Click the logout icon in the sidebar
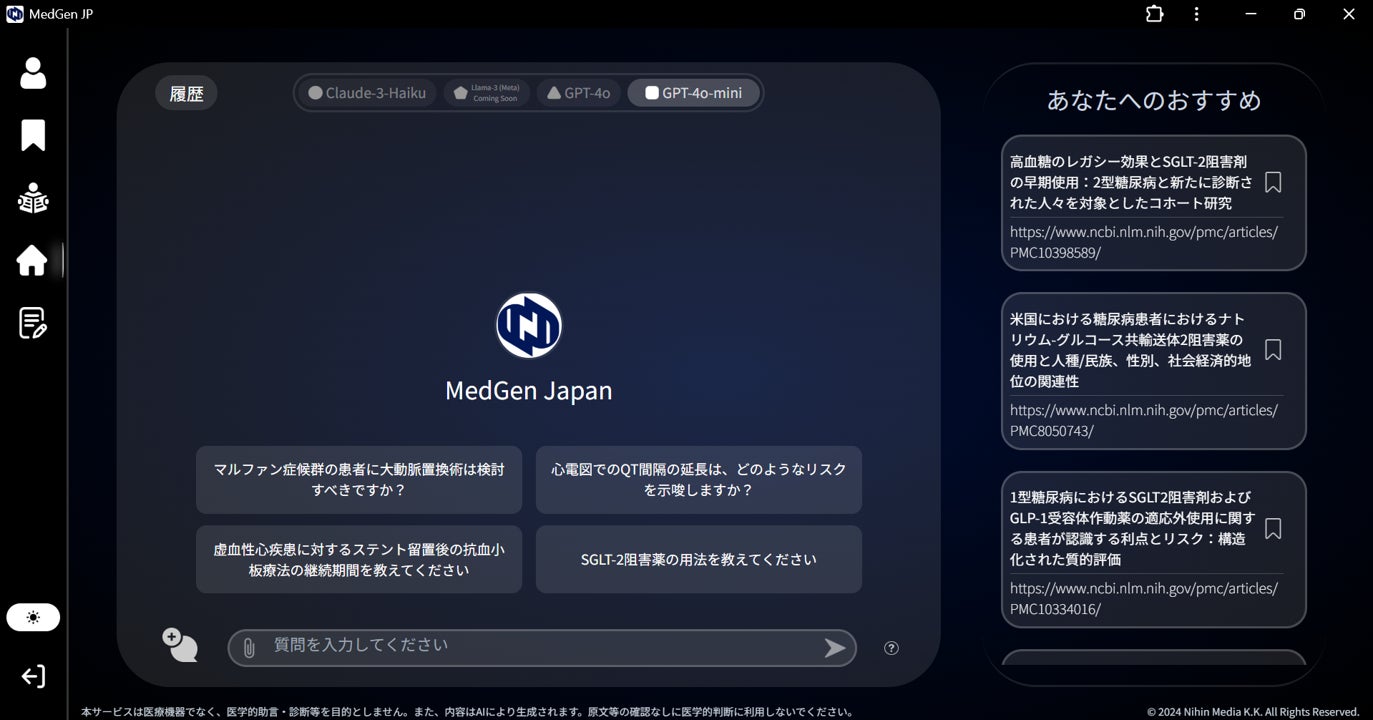 pyautogui.click(x=33, y=677)
